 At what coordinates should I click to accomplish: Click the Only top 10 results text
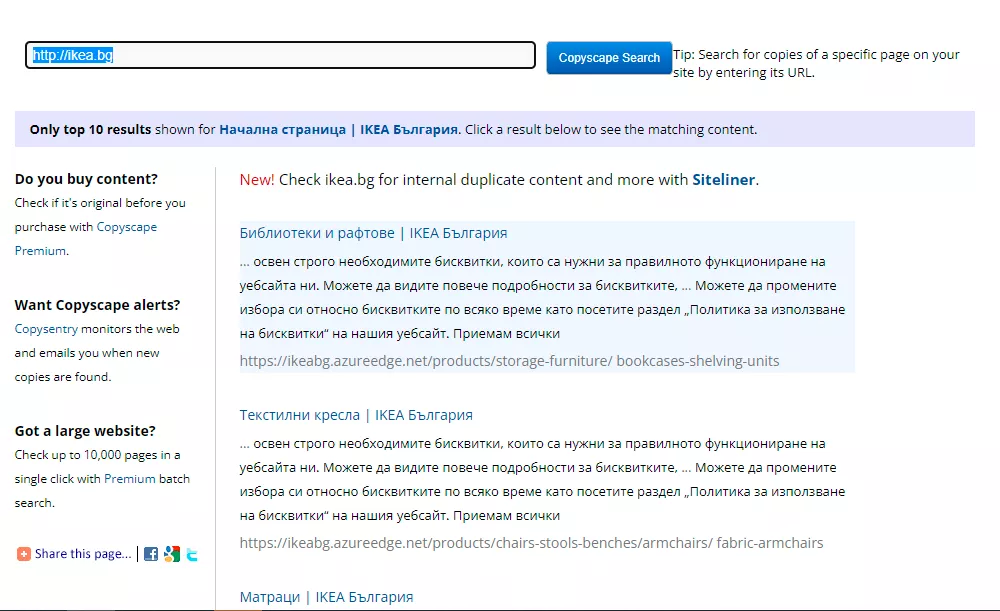[90, 129]
